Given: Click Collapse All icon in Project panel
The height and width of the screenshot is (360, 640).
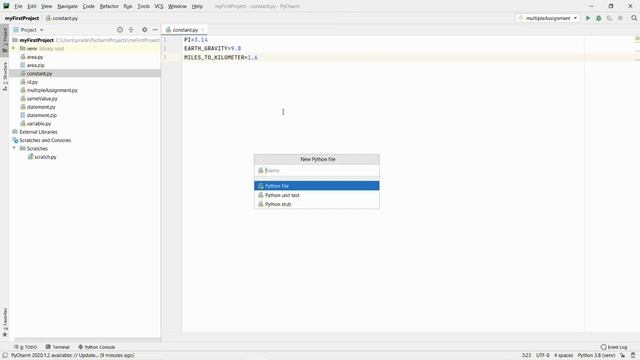Looking at the screenshot, I should pos(131,30).
